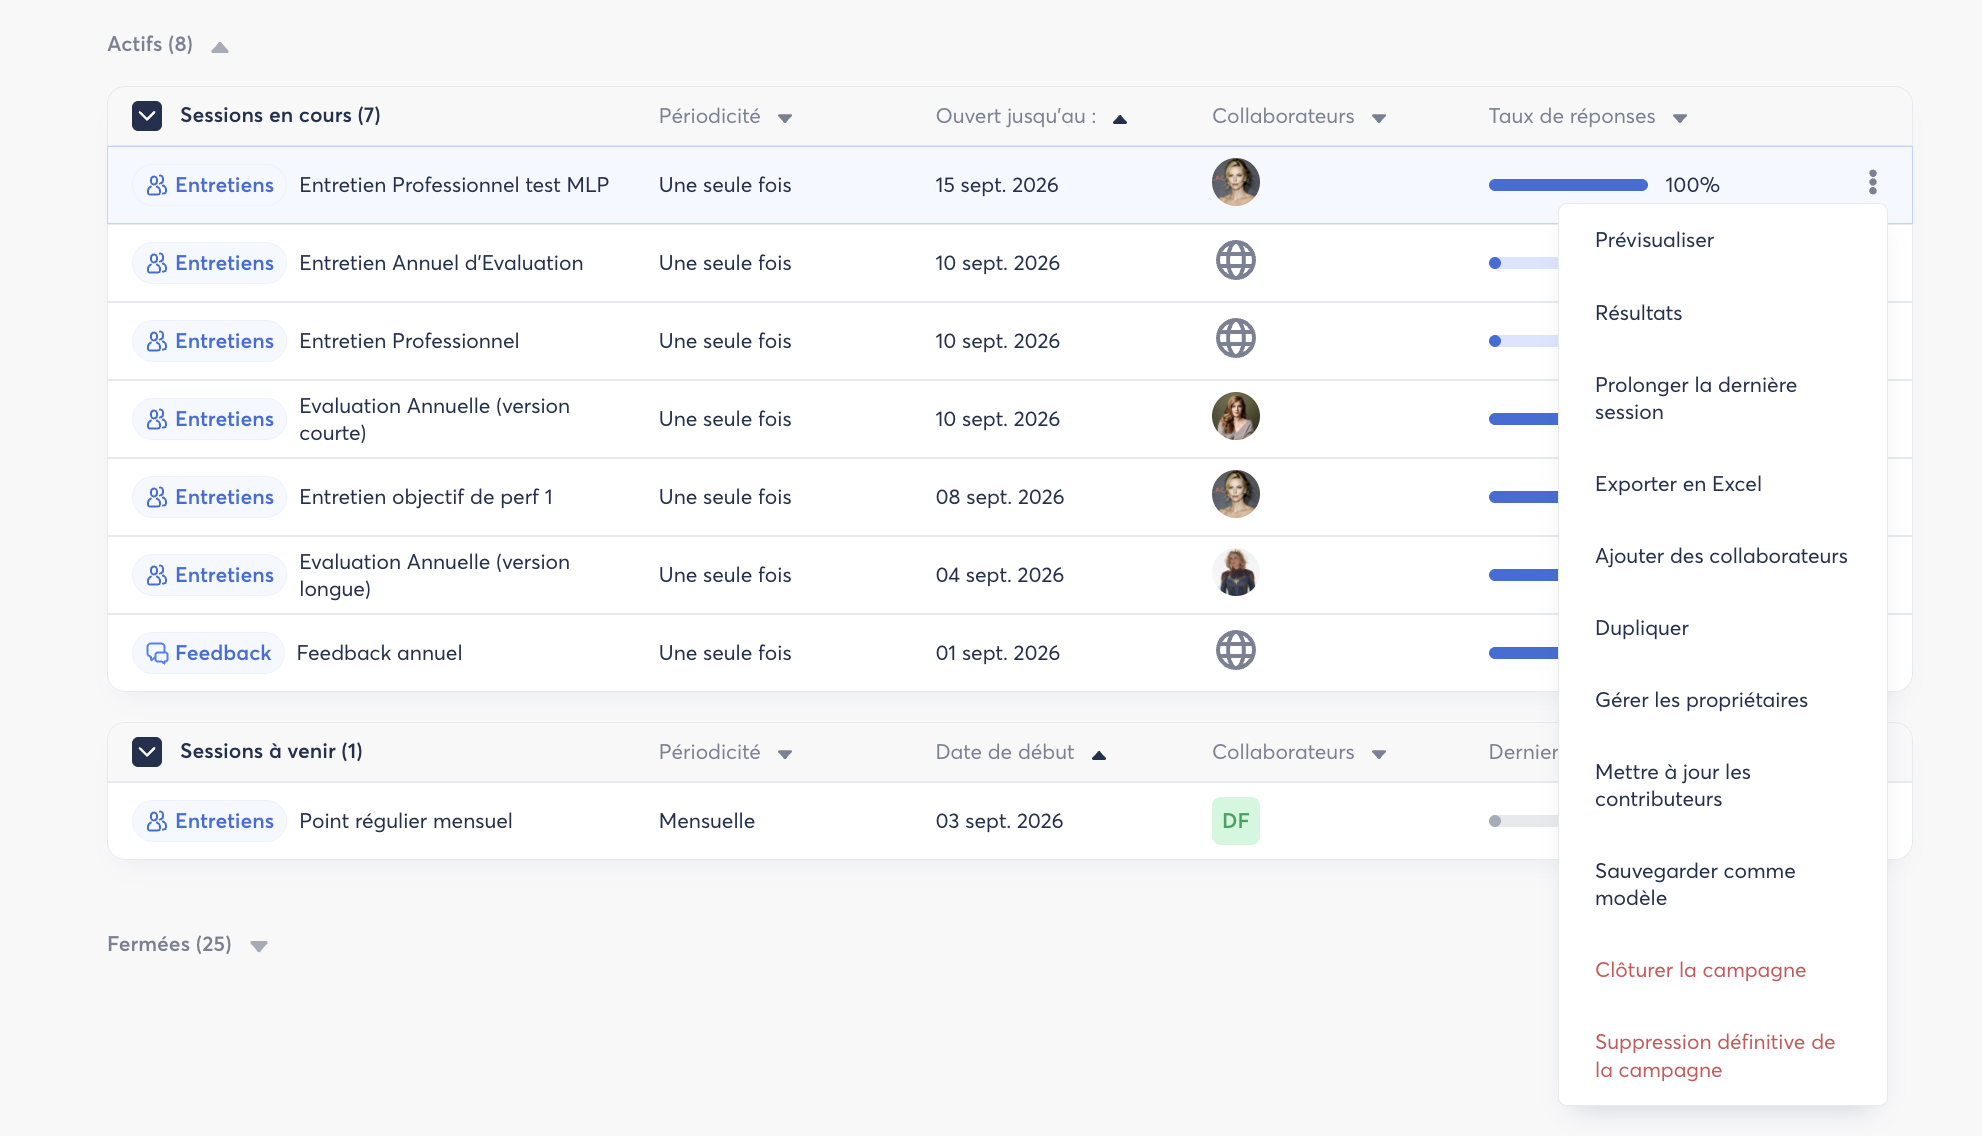
Task: Sort by Taux de réponses column
Action: tap(1587, 117)
